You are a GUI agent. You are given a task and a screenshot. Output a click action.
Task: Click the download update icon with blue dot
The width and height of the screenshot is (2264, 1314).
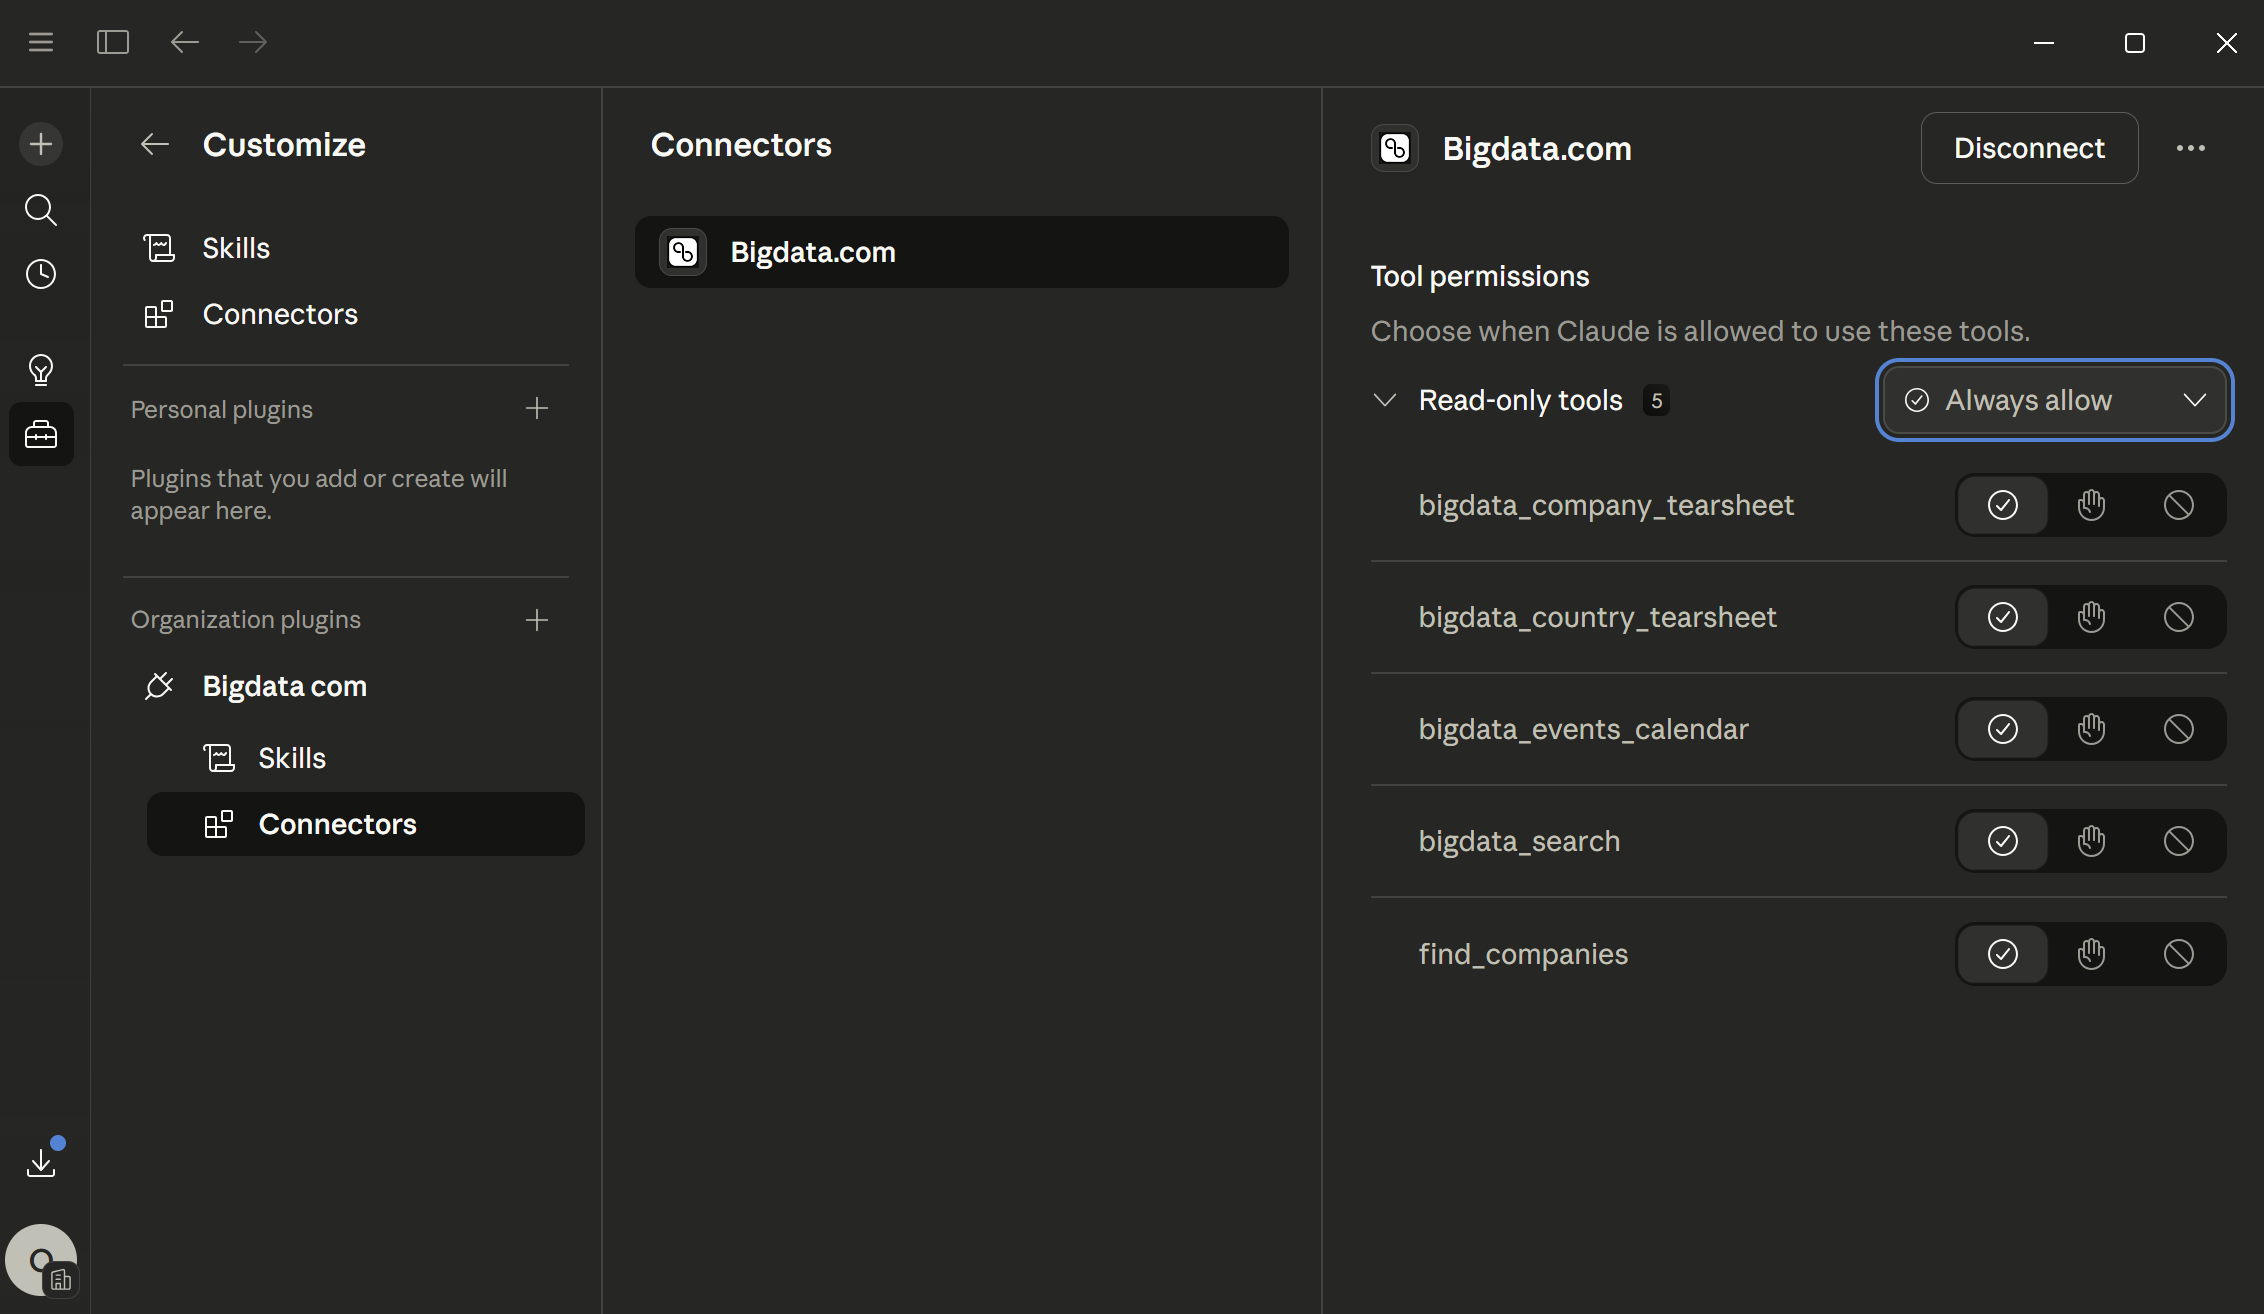[x=41, y=1160]
